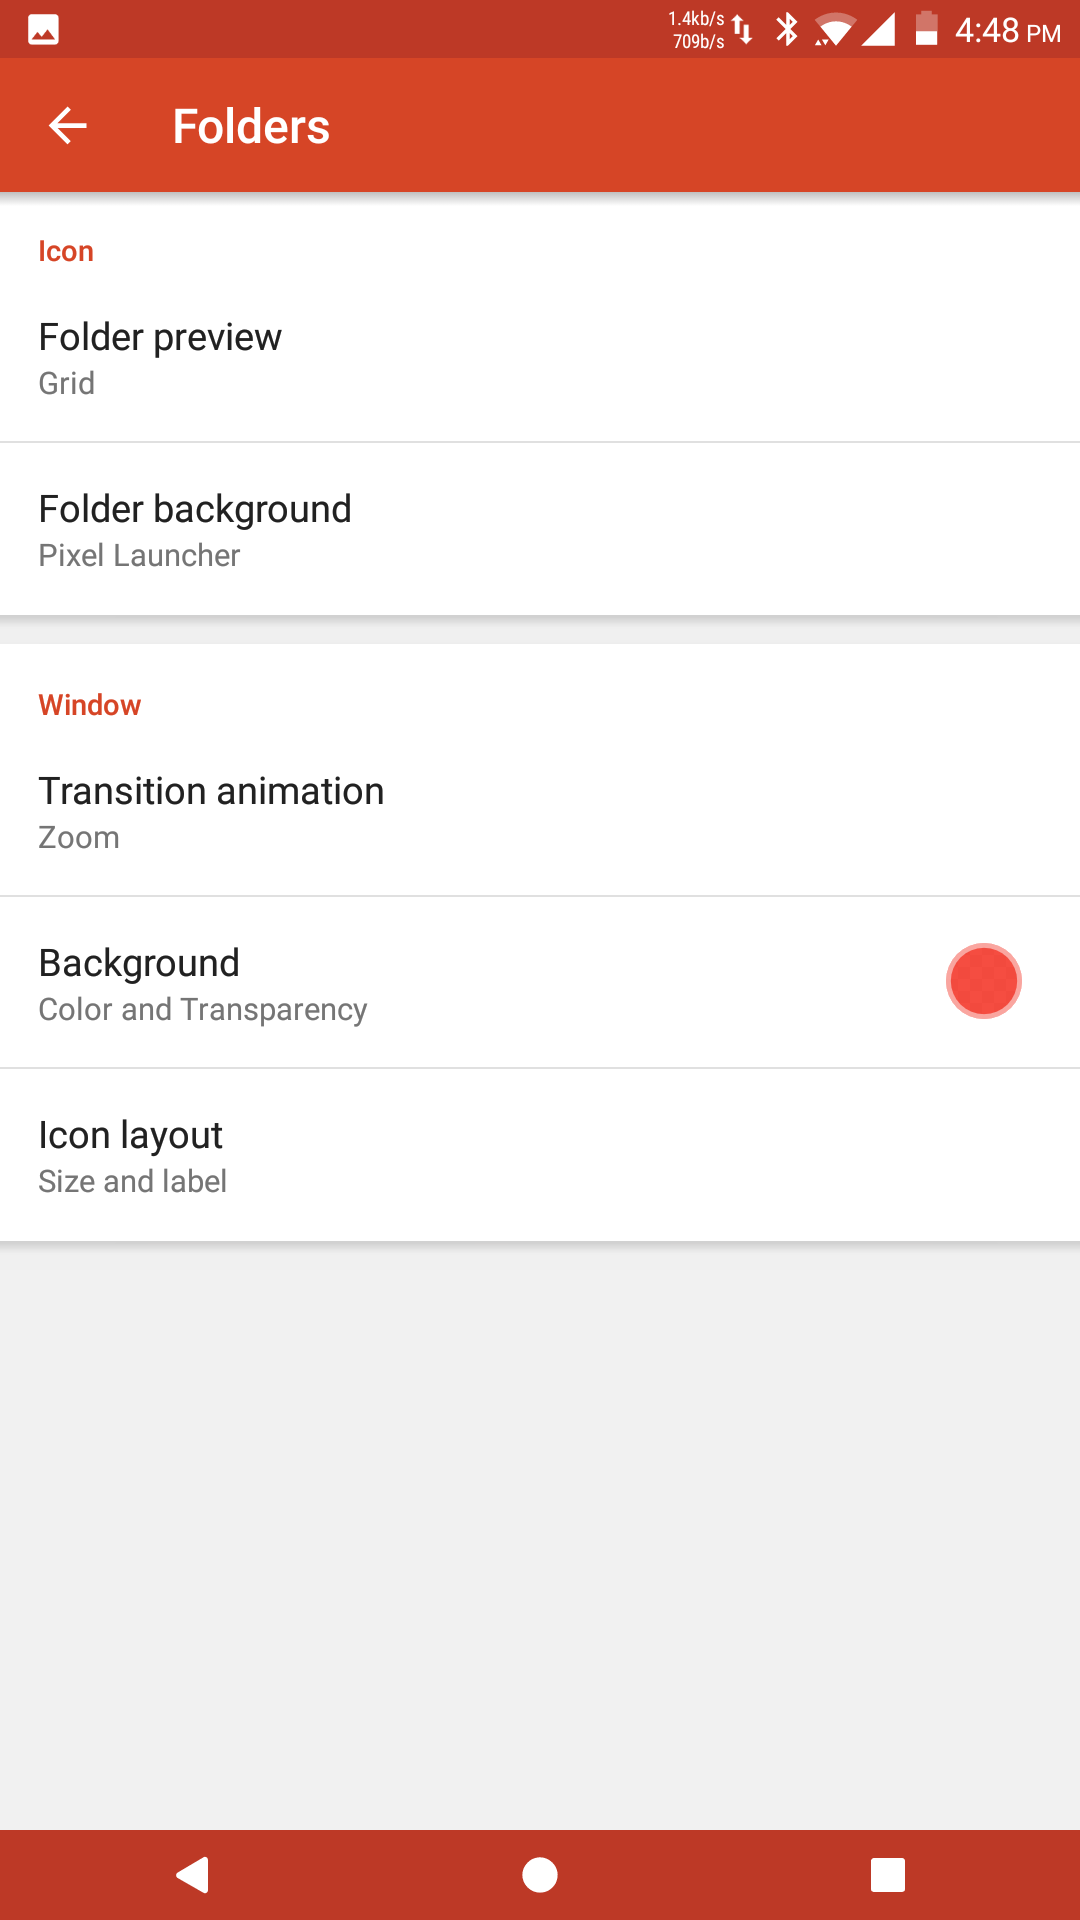The height and width of the screenshot is (1920, 1080).
Task: Tap the network speed indicator arrows
Action: pos(743,30)
